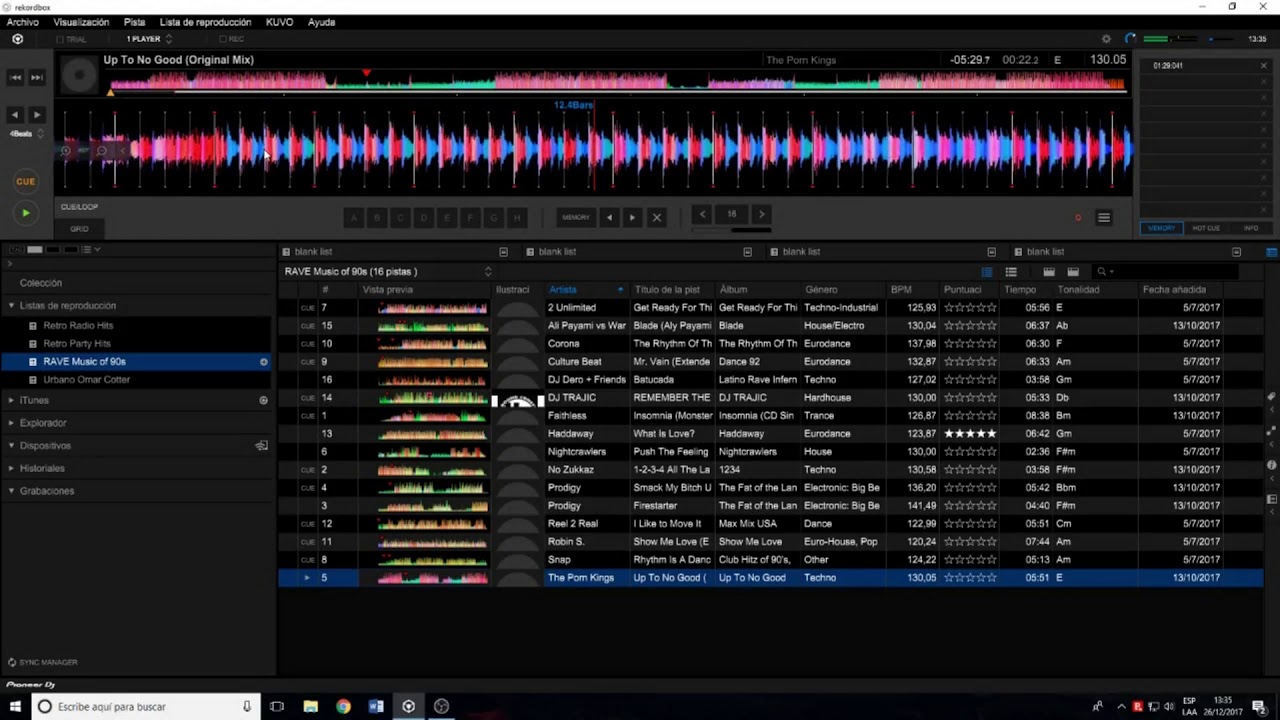Collapse Dispositivos tree node
This screenshot has height=720, width=1280.
pyautogui.click(x=11, y=446)
